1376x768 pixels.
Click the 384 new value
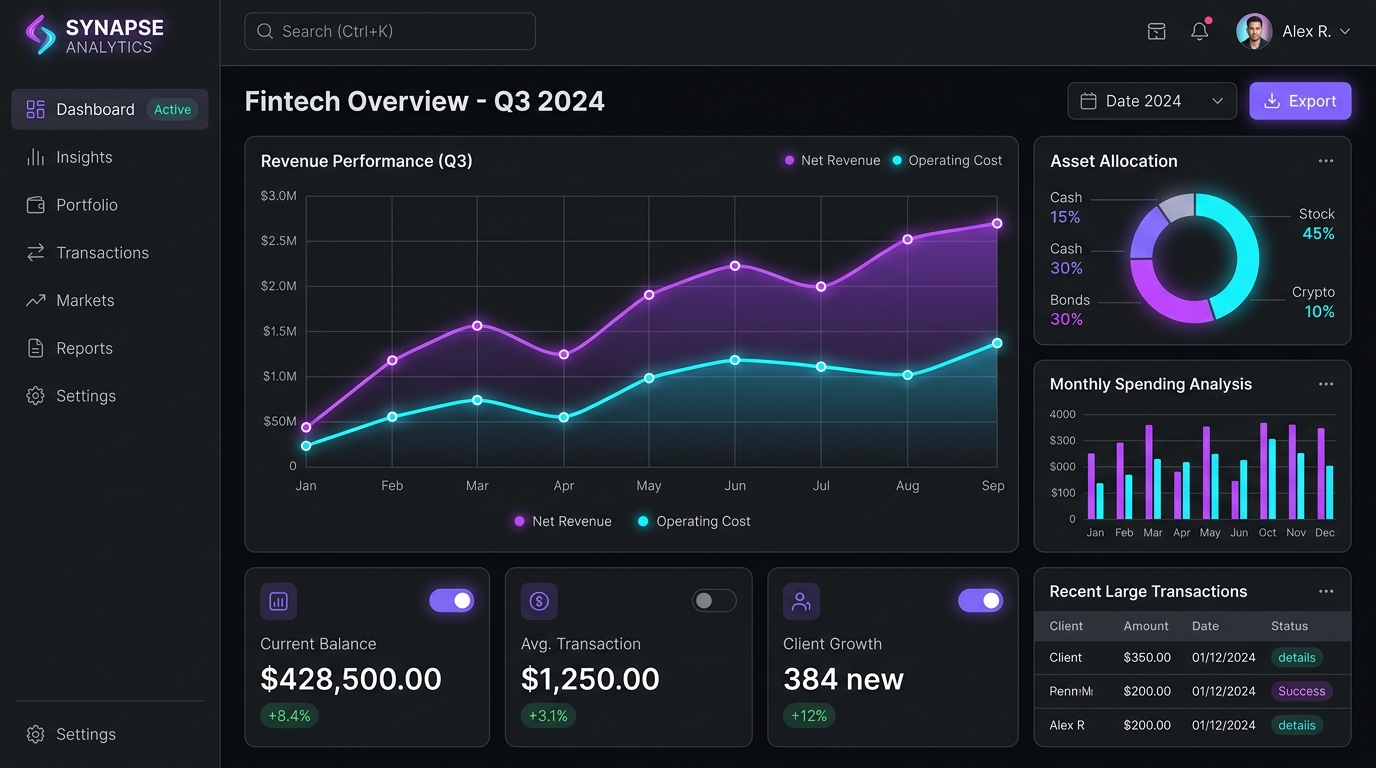click(843, 679)
